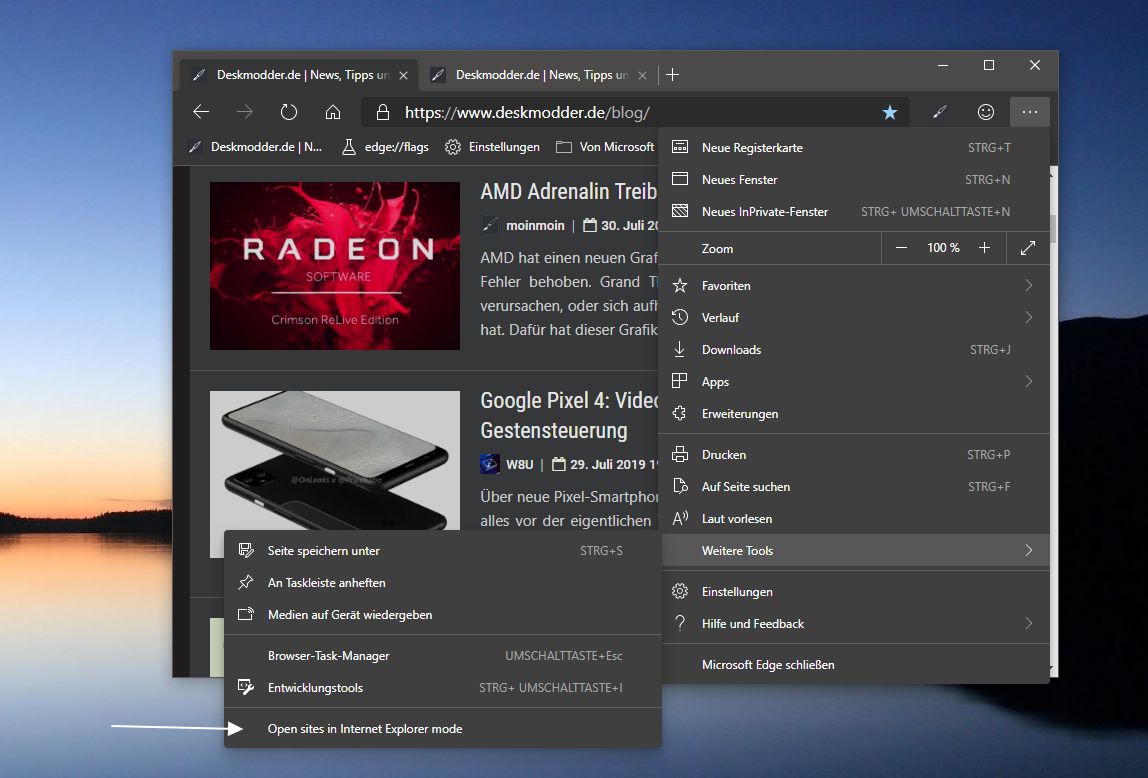Activate Laut vorlesen

[854, 519]
